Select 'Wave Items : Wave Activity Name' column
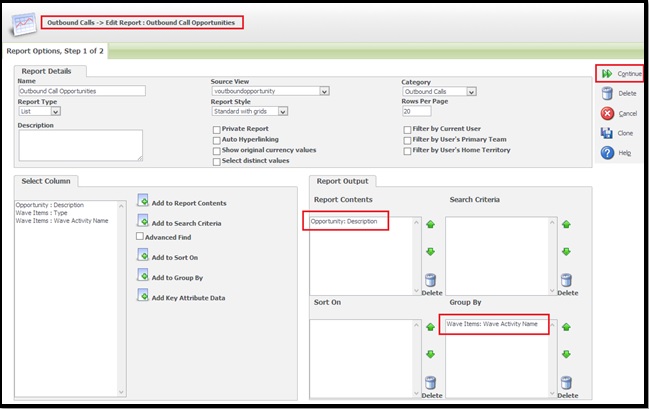Screen dimensions: 649x409 pos(62,221)
